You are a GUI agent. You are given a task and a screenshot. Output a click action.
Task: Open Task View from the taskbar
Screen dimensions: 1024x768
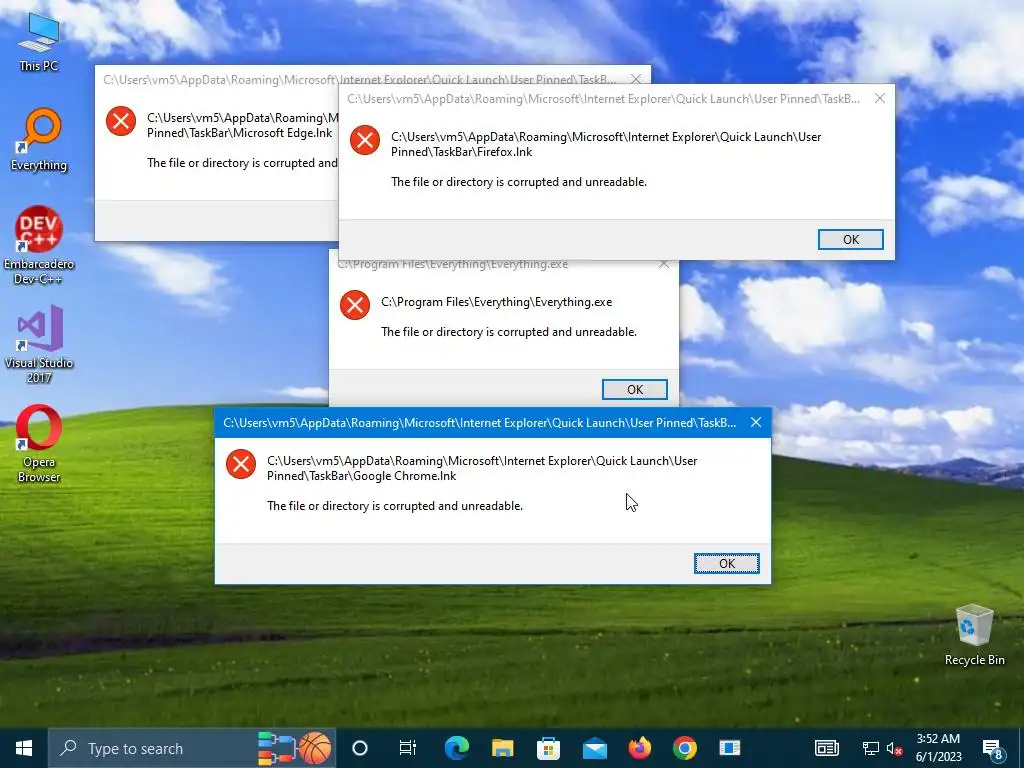(x=408, y=748)
